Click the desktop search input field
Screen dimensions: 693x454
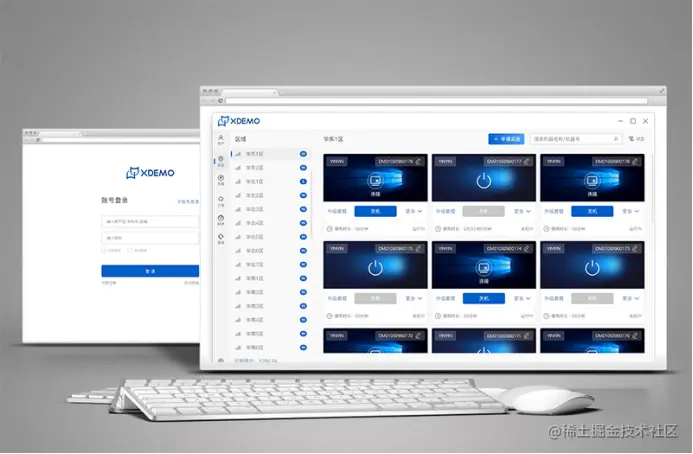click(576, 139)
